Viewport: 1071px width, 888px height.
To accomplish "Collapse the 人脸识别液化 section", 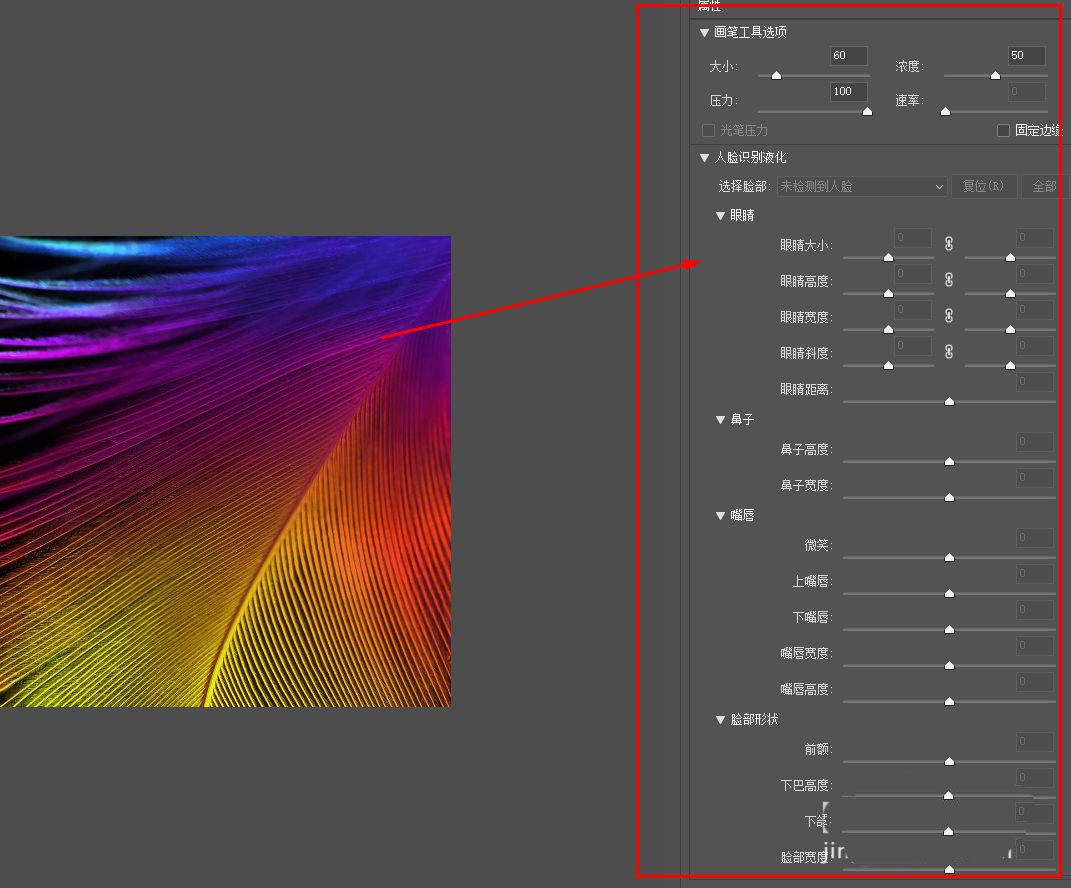I will click(x=704, y=158).
